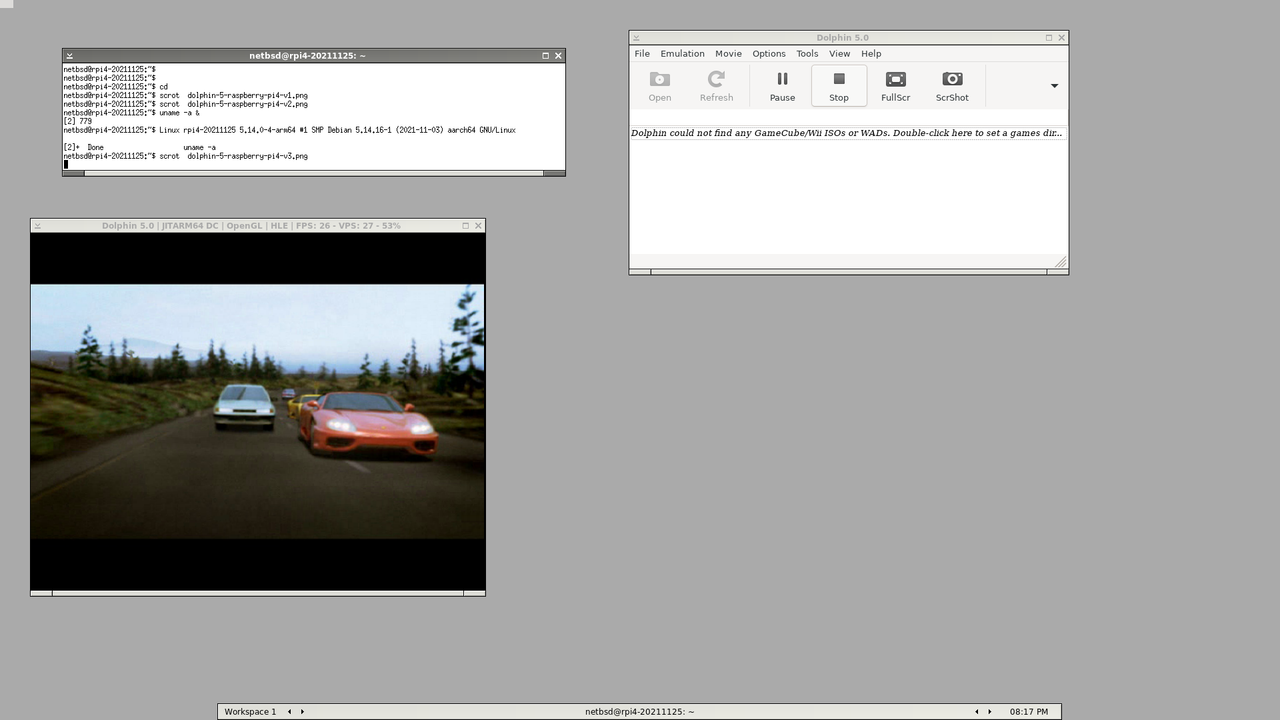Open the Tools menu
1280x720 pixels.
807,54
